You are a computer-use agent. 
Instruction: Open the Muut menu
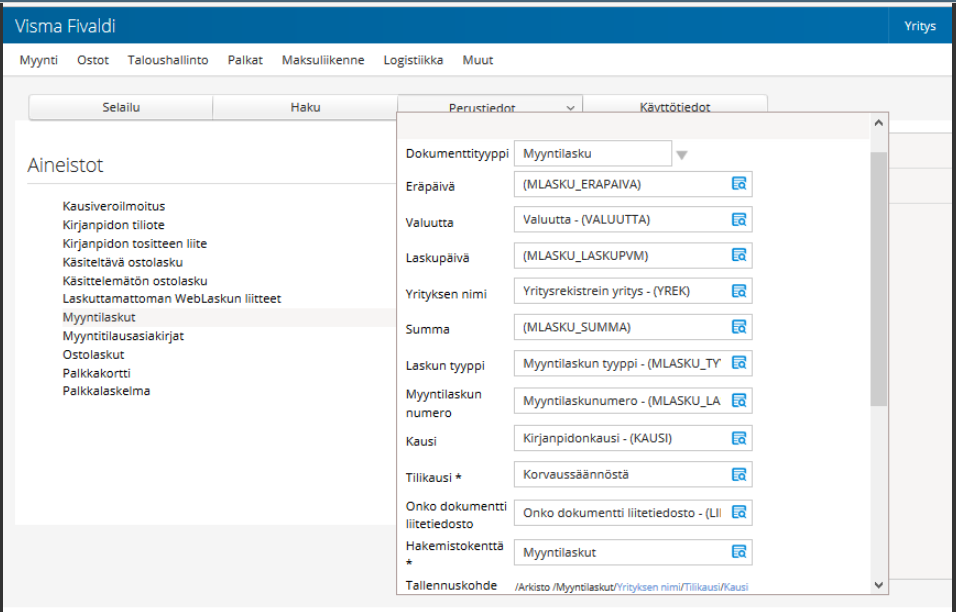[x=477, y=60]
